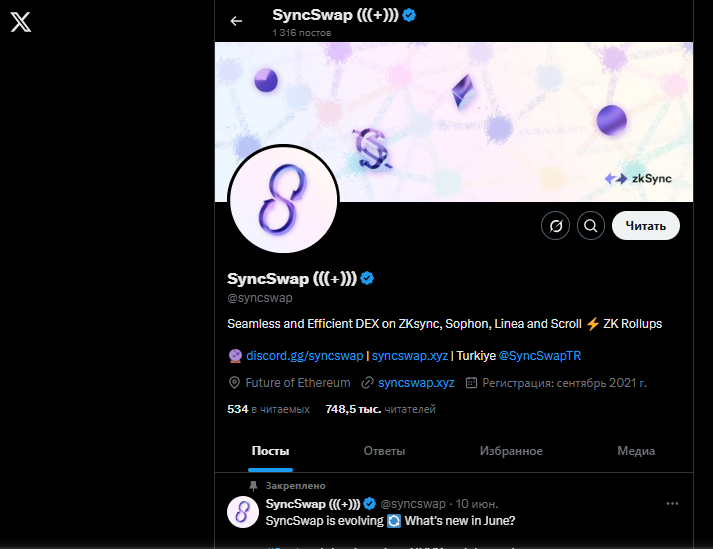Click the @syncswap handle under name

(260, 298)
